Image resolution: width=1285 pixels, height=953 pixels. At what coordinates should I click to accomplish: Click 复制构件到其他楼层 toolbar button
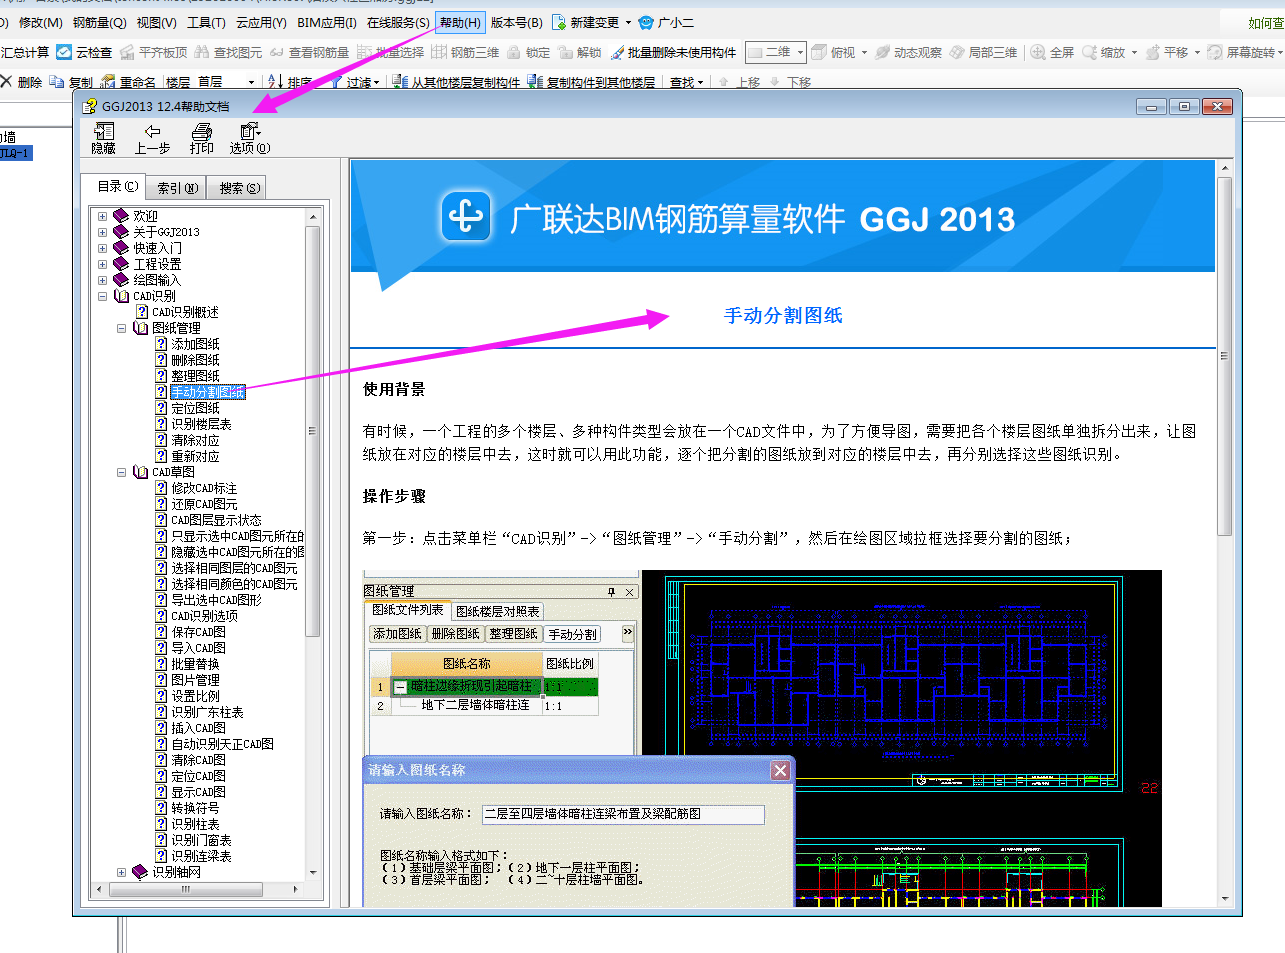pos(592,82)
